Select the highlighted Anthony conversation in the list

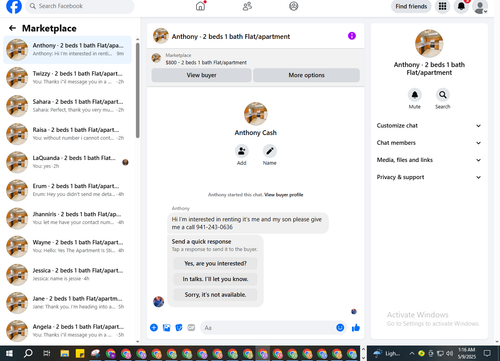tap(67, 49)
